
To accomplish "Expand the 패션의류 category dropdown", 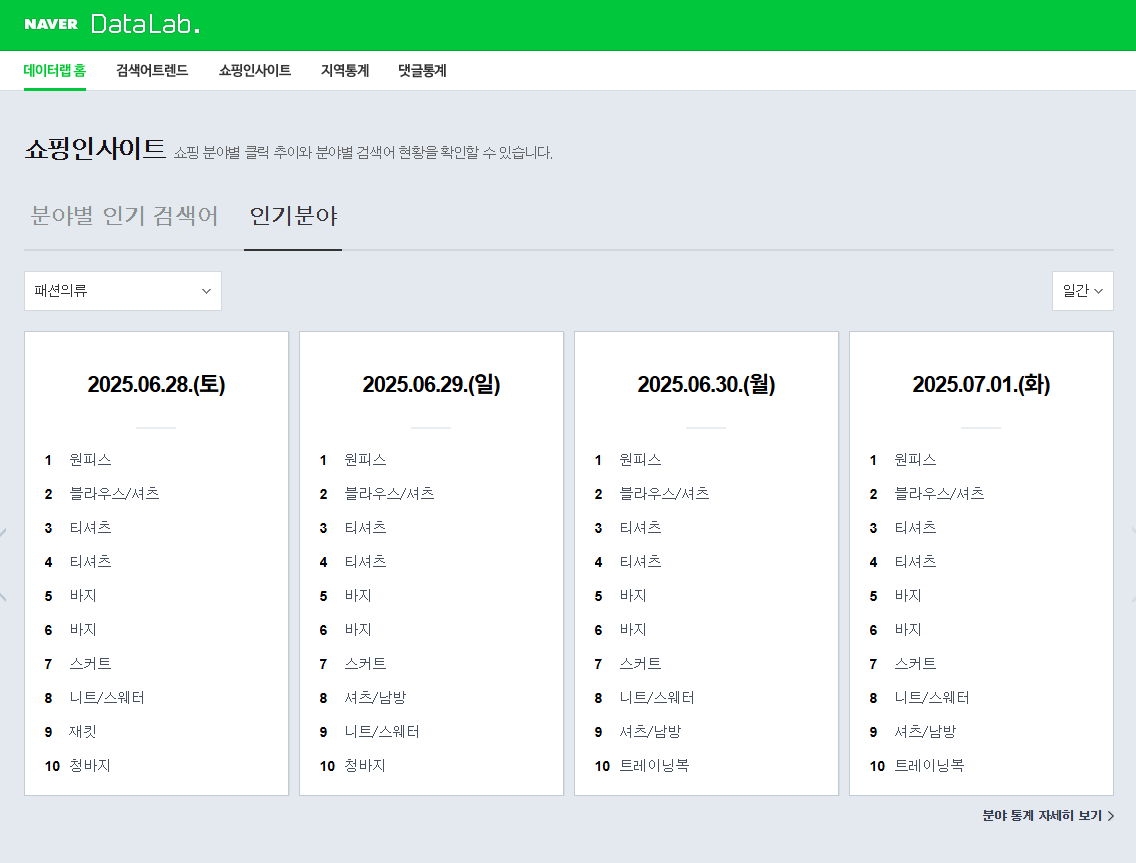I will [x=123, y=291].
